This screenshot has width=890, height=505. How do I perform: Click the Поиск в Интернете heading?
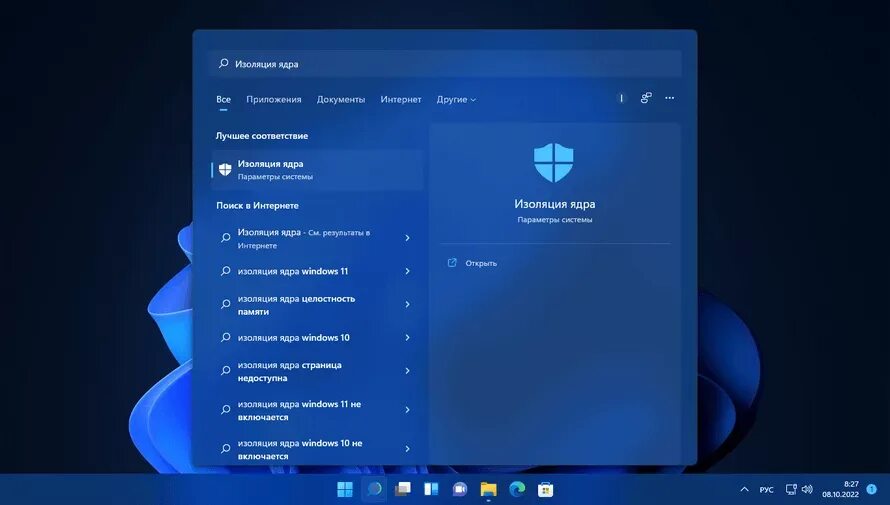(x=257, y=205)
